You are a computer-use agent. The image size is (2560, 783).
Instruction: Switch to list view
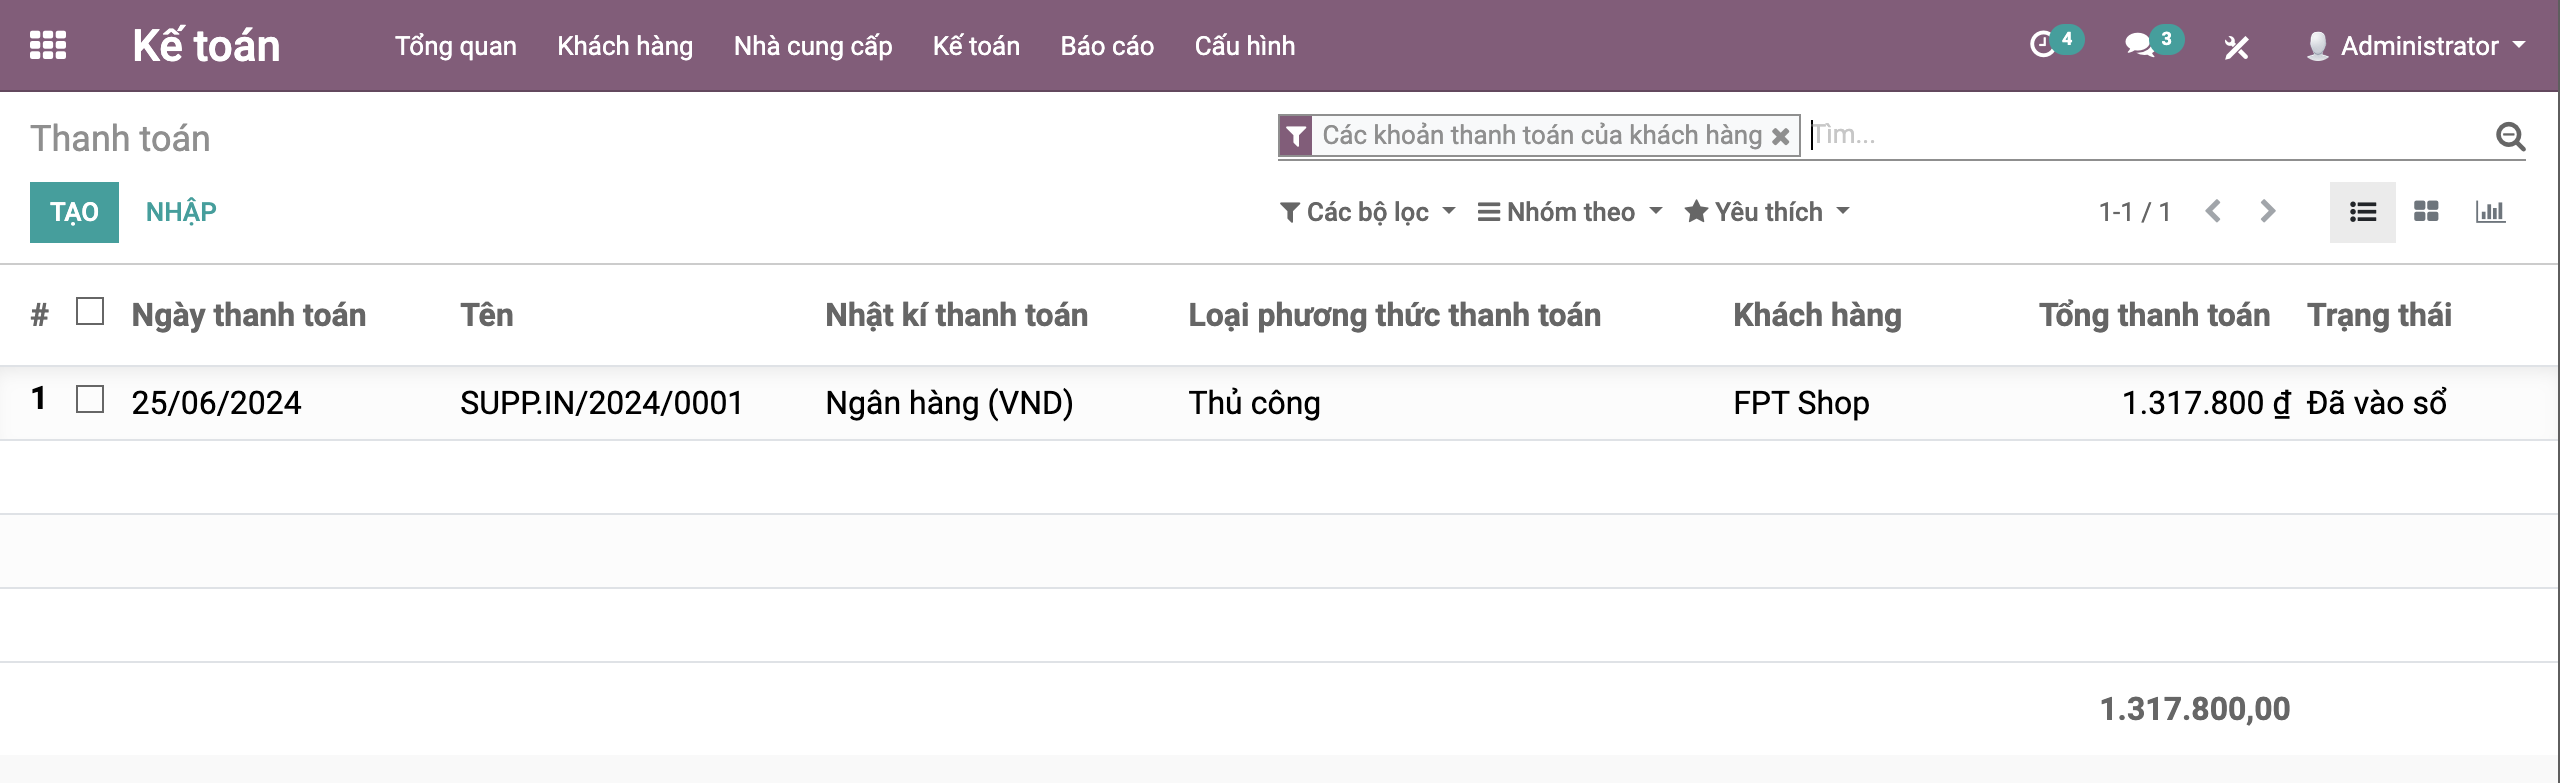tap(2362, 212)
